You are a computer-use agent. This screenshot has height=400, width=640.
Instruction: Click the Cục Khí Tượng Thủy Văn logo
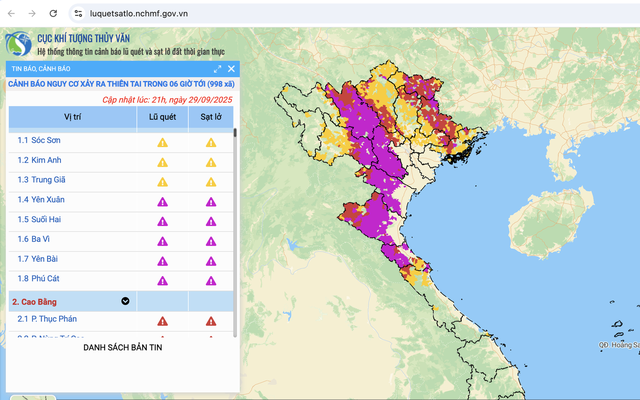pos(18,44)
